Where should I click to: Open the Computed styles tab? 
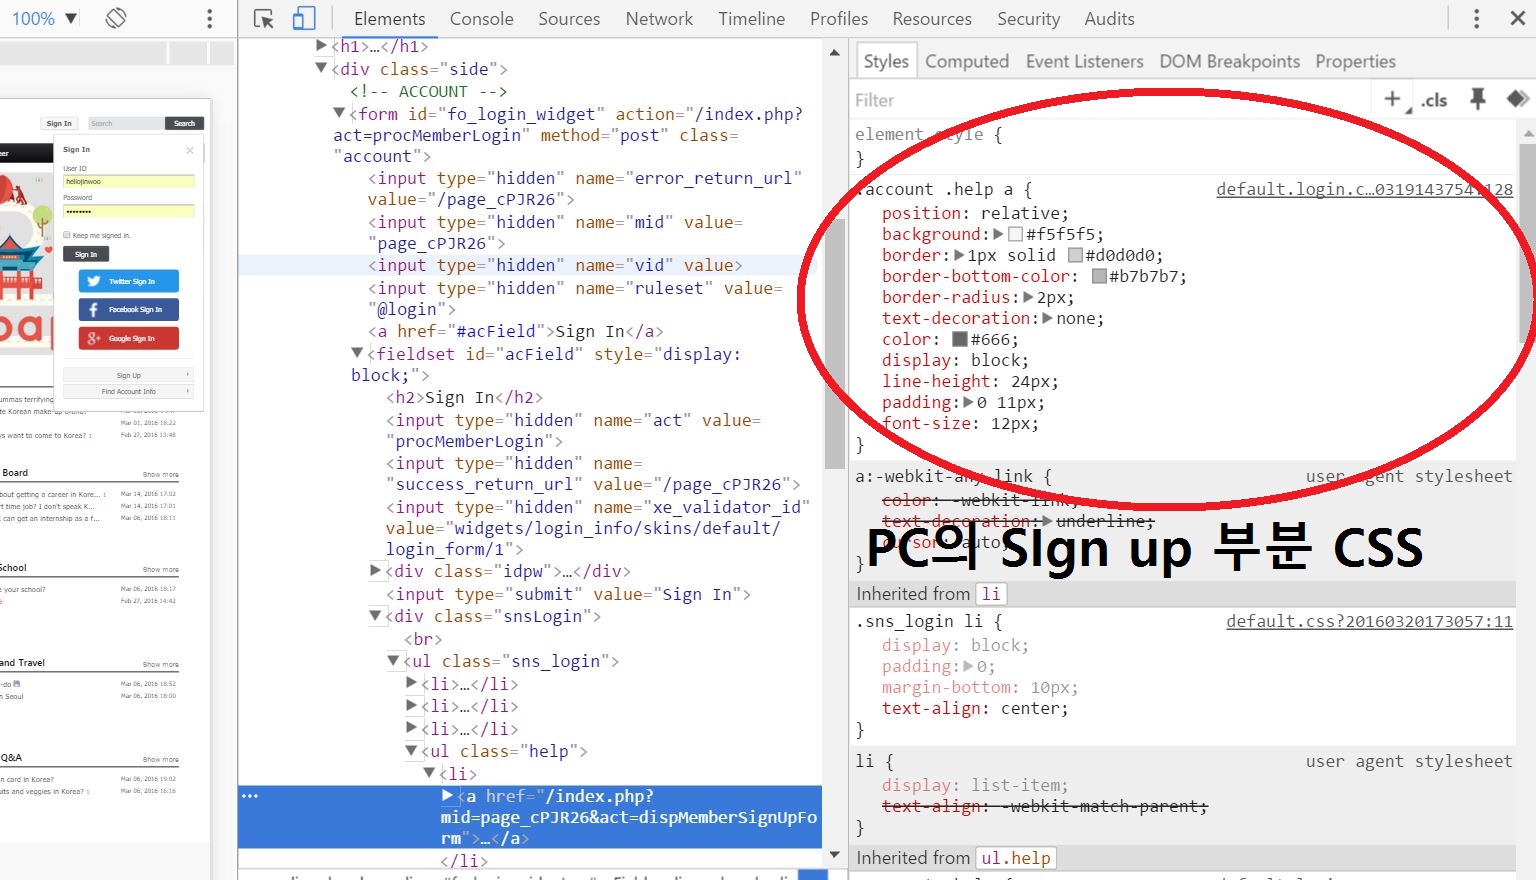tap(966, 61)
